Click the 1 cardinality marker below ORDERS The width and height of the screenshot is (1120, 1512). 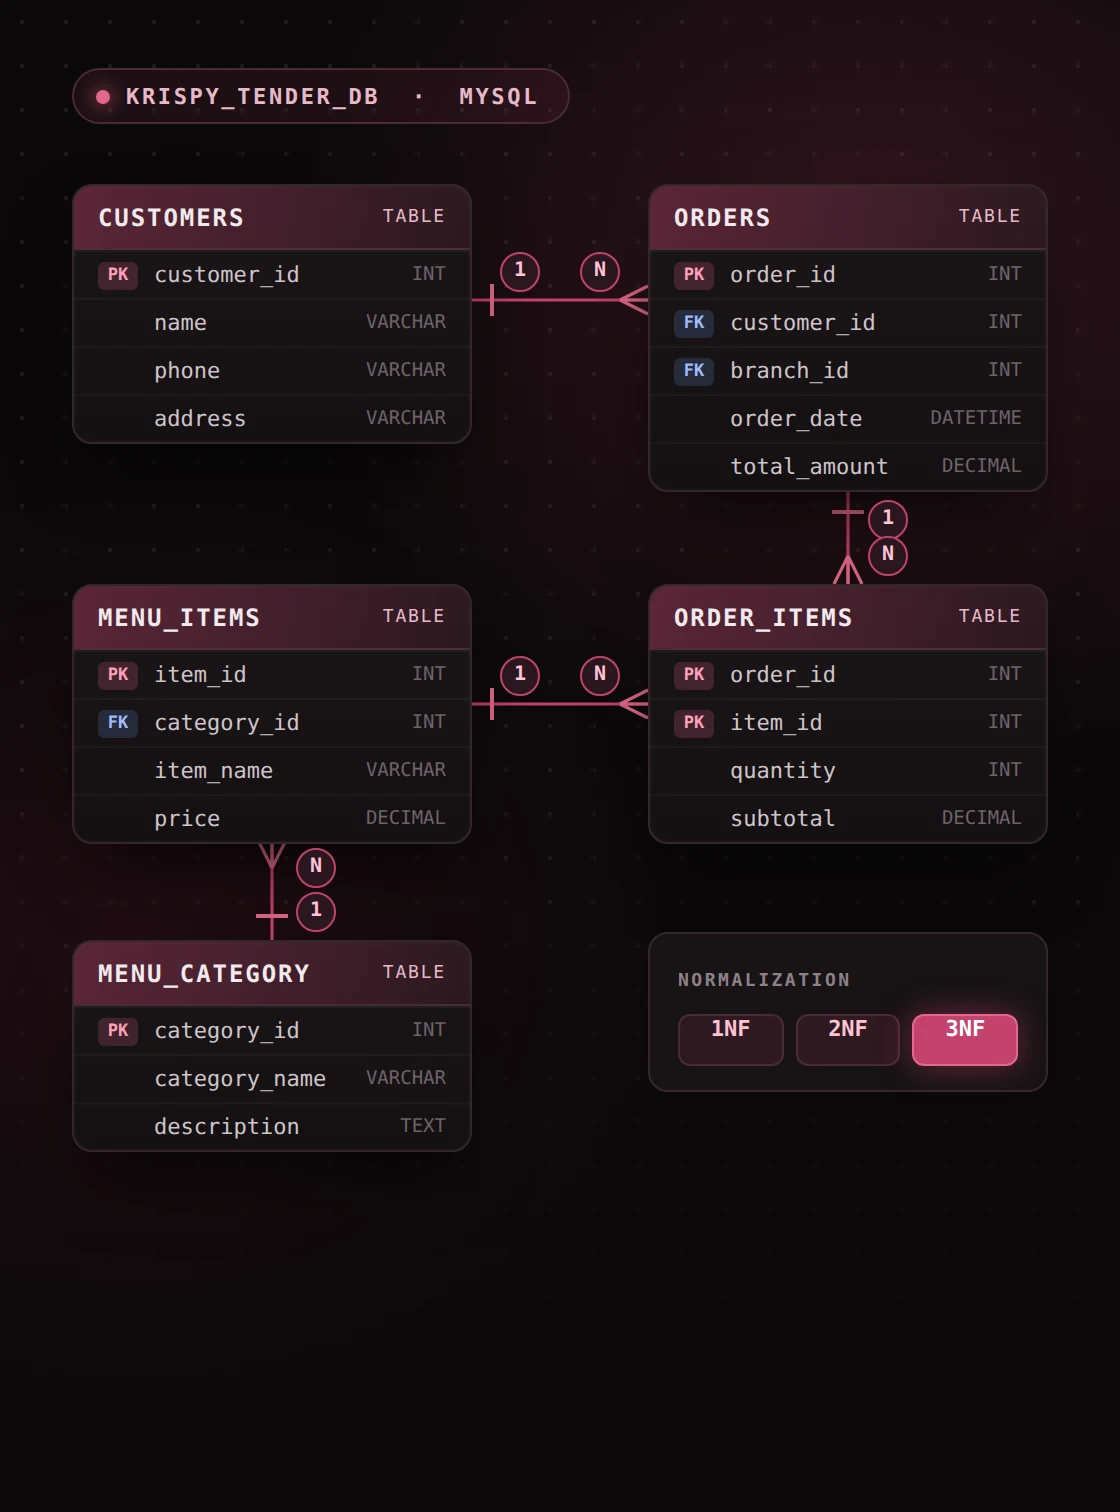[888, 519]
